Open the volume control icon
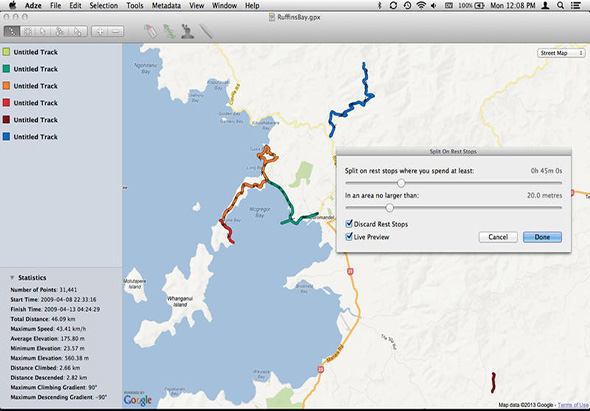The height and width of the screenshot is (411, 590). (434, 5)
